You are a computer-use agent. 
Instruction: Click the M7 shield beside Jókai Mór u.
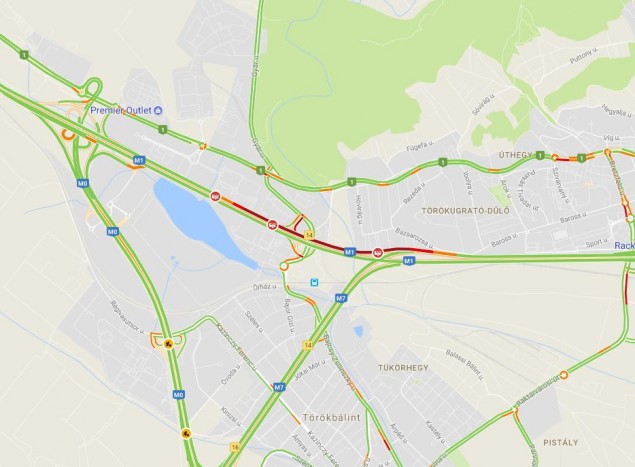pos(279,387)
